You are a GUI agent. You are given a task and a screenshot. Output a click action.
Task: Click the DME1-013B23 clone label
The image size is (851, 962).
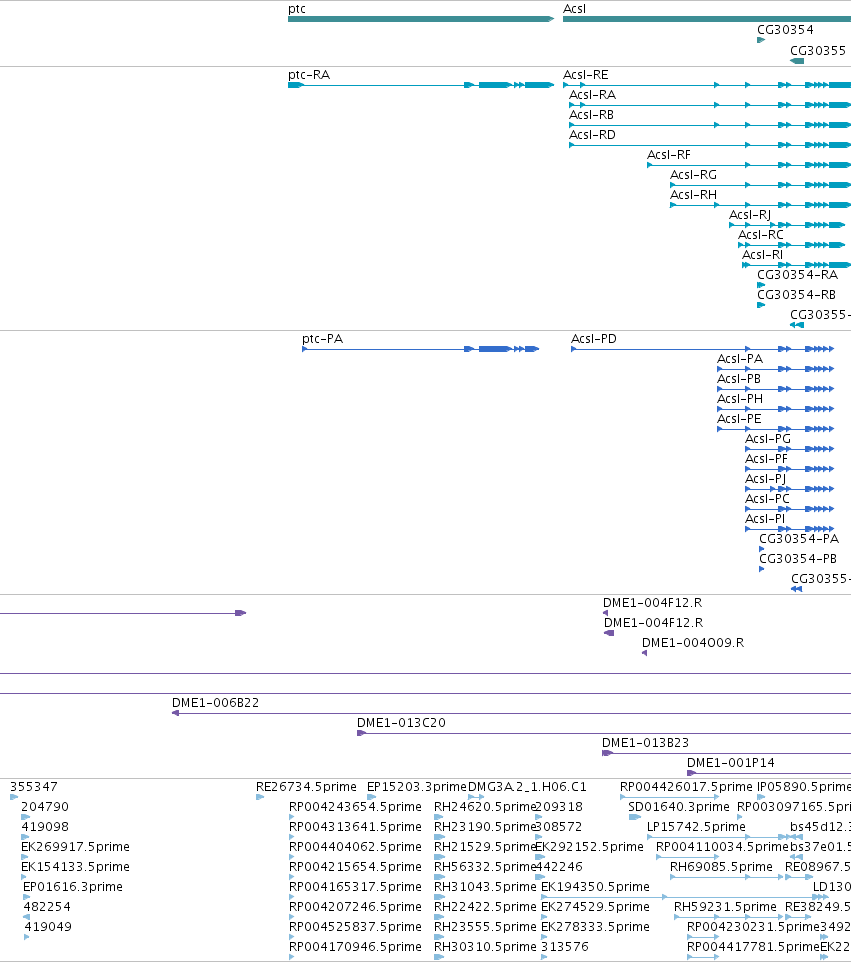[645, 742]
